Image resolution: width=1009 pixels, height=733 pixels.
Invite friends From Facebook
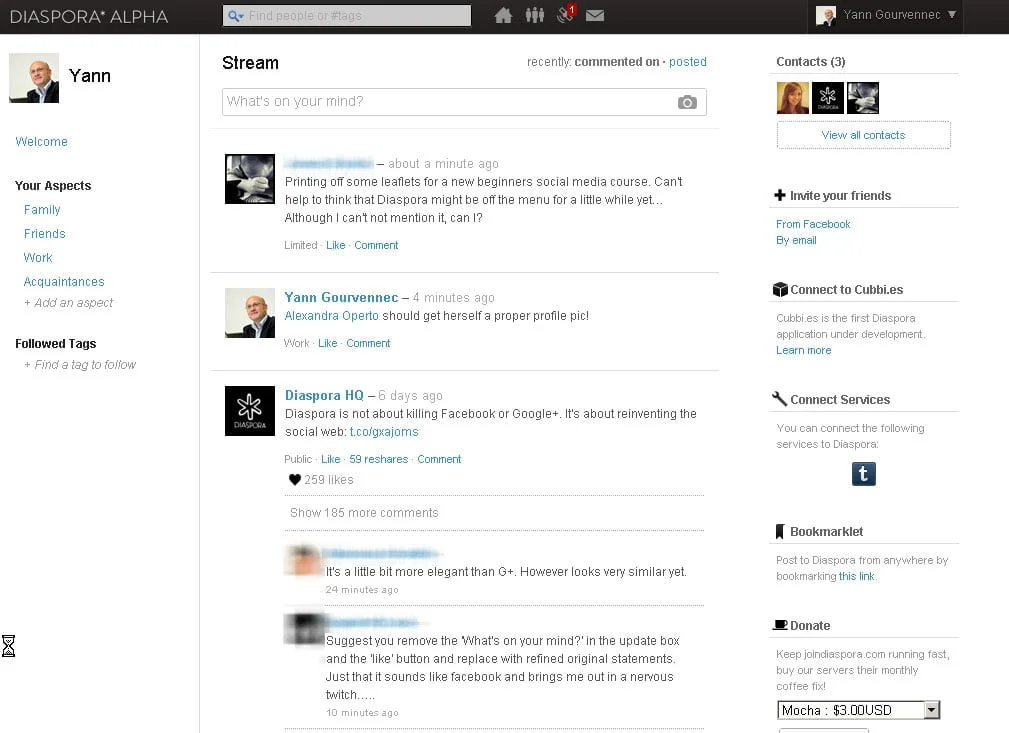point(813,224)
